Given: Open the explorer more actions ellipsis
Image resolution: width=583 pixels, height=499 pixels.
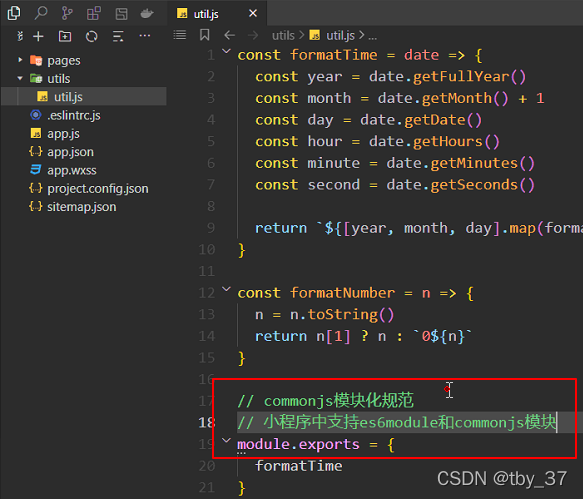Looking at the screenshot, I should (145, 36).
